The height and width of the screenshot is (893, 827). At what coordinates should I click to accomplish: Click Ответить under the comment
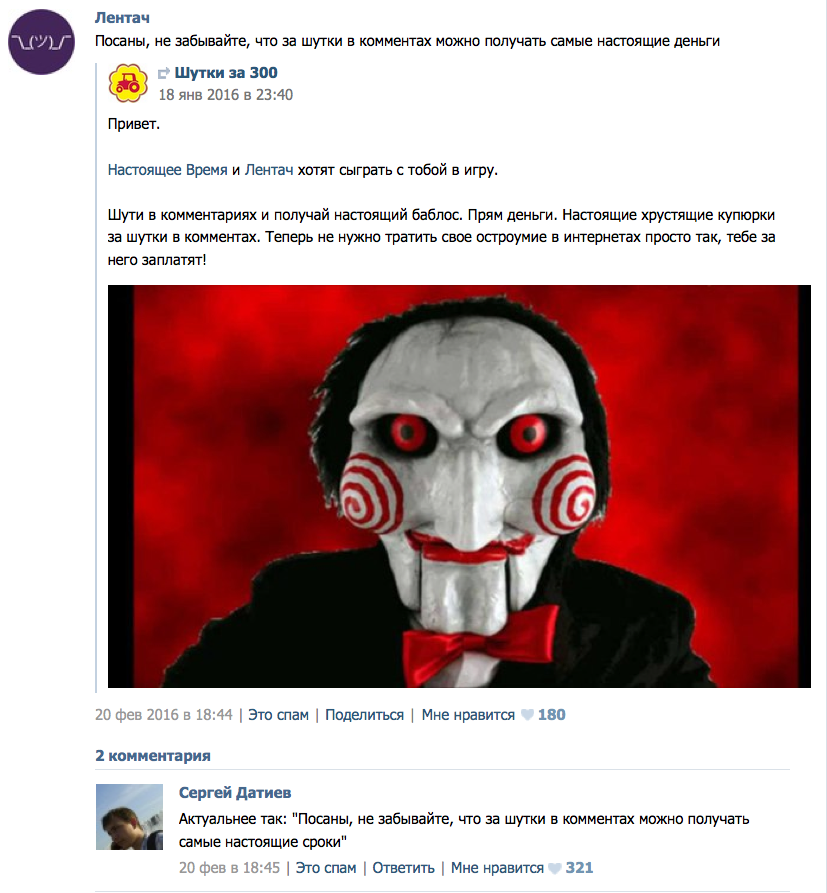point(403,868)
